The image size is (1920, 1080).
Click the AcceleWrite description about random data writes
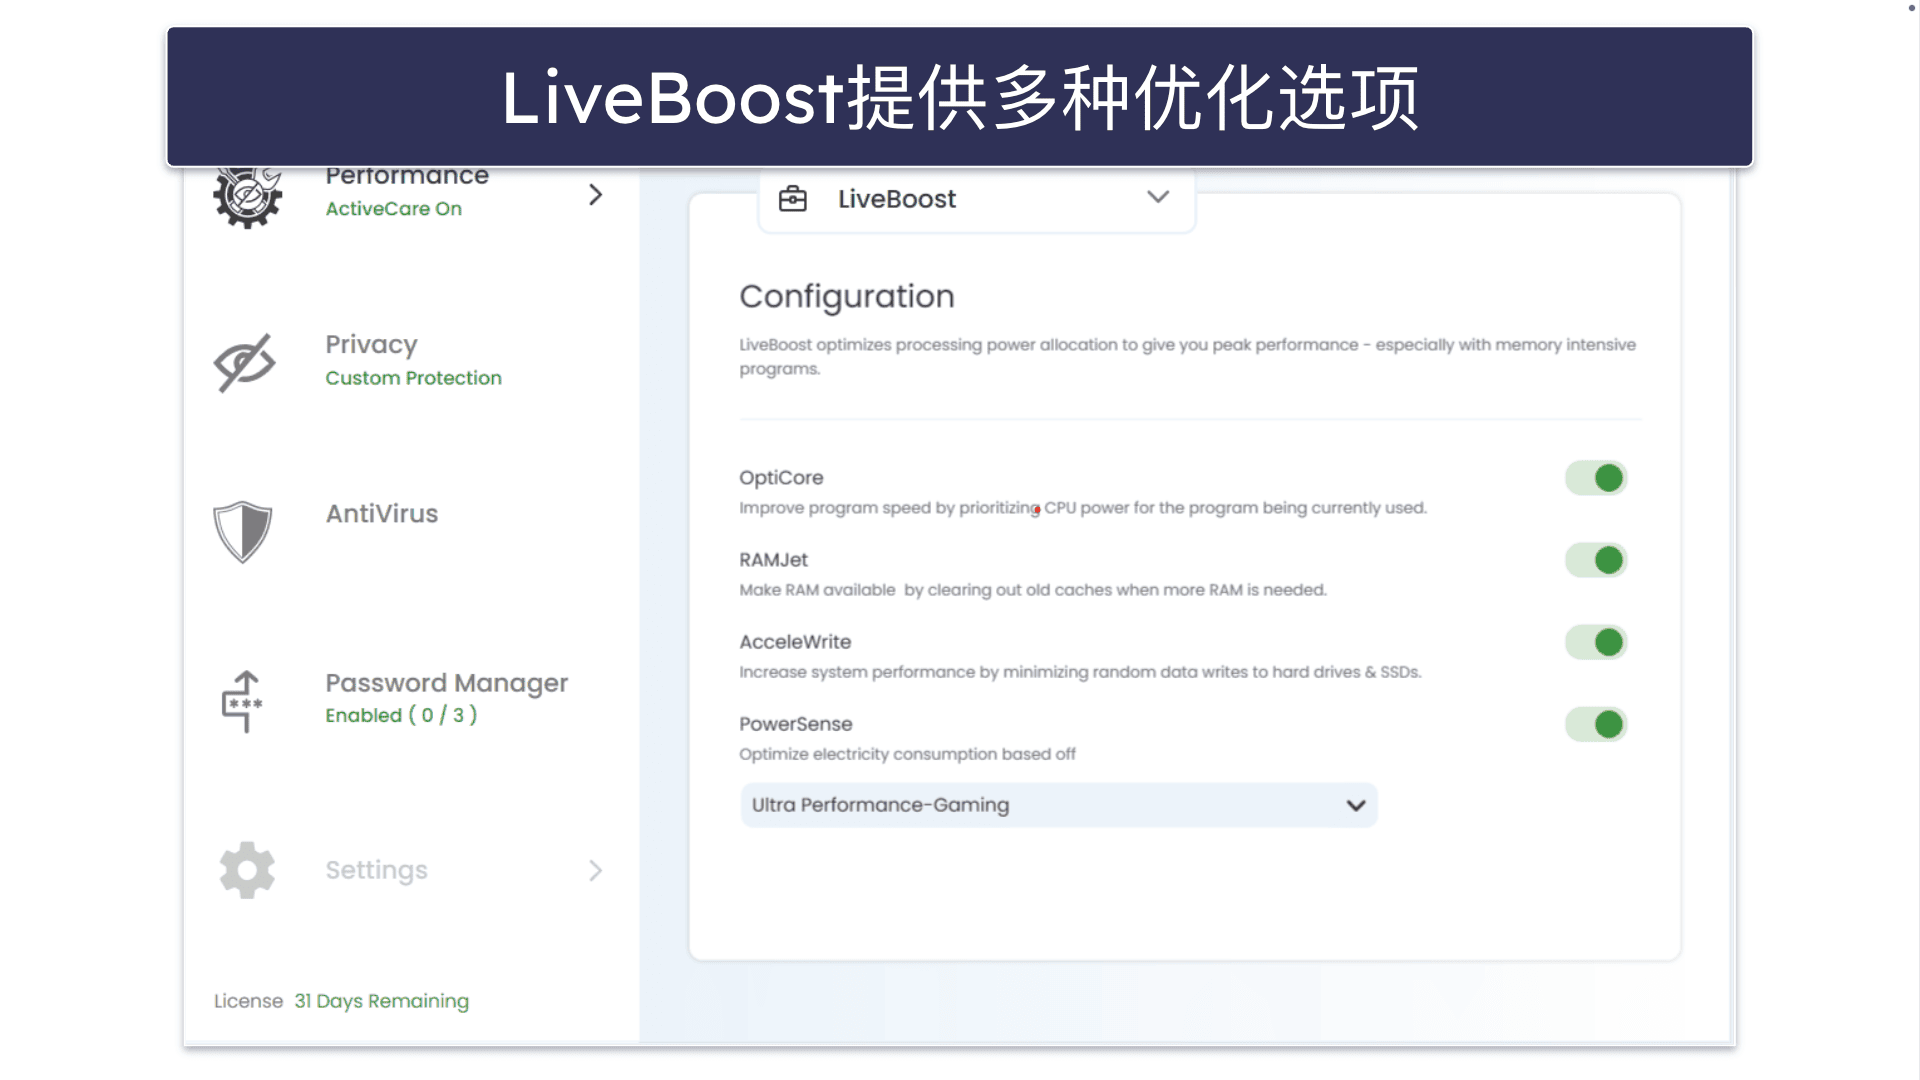pos(1080,672)
